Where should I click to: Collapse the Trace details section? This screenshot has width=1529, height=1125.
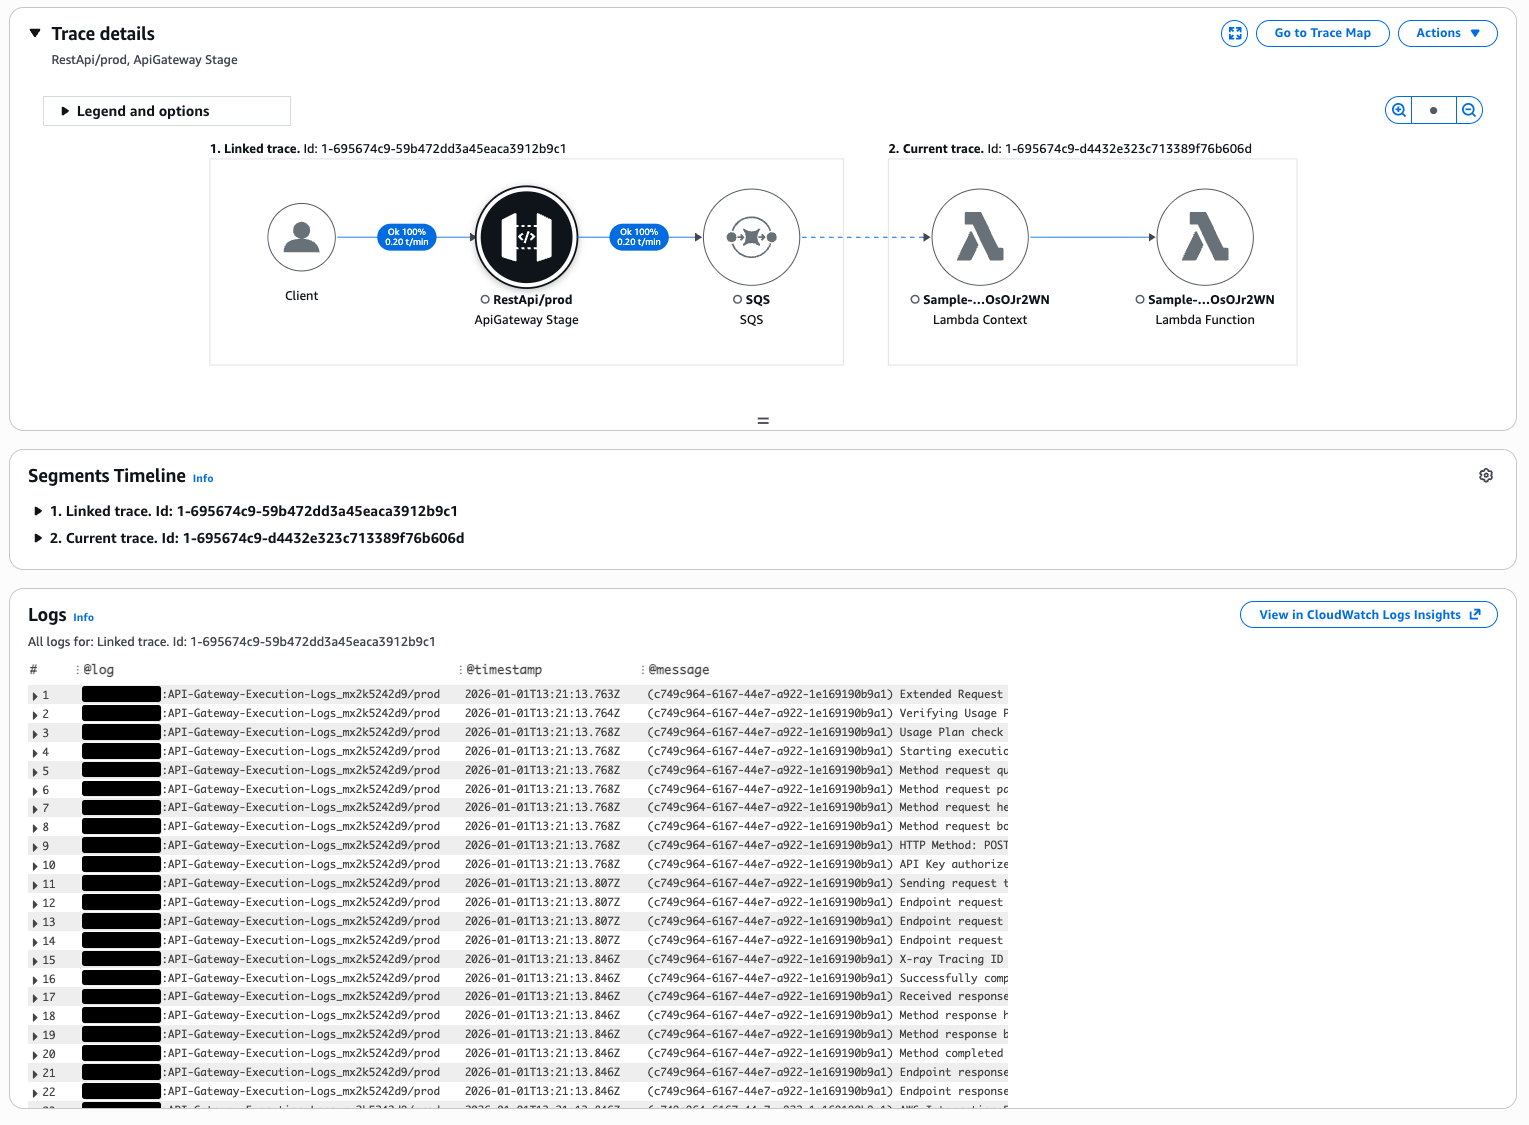click(x=35, y=33)
